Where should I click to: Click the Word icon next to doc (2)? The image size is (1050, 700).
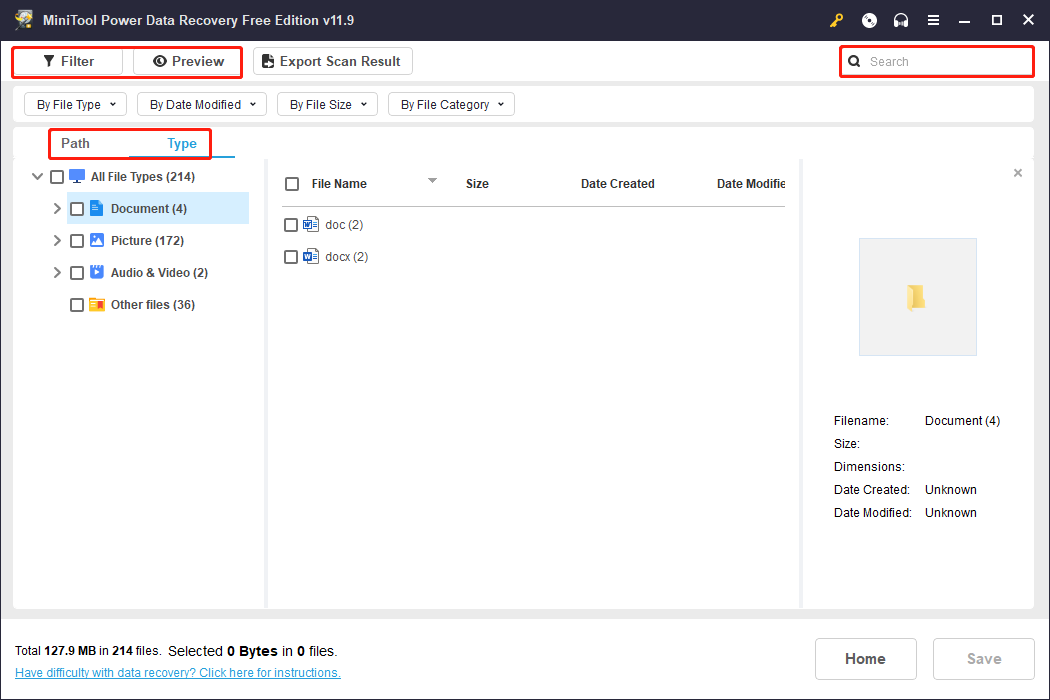(311, 224)
